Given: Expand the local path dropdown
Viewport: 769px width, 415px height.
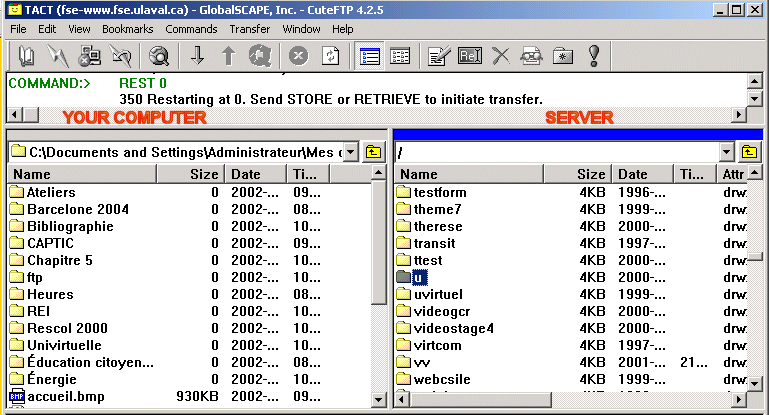Looking at the screenshot, I should pyautogui.click(x=350, y=152).
